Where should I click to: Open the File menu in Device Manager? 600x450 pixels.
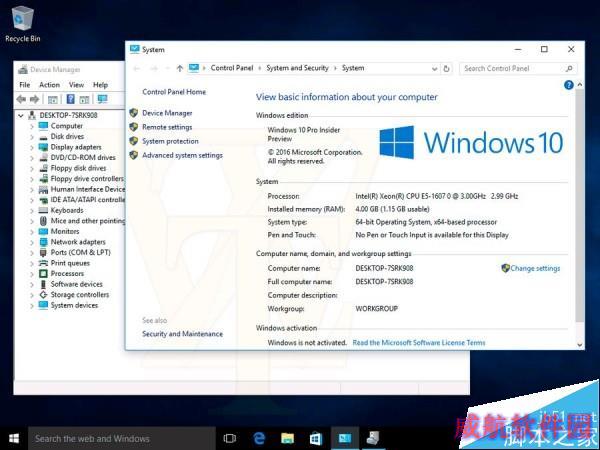tap(24, 85)
